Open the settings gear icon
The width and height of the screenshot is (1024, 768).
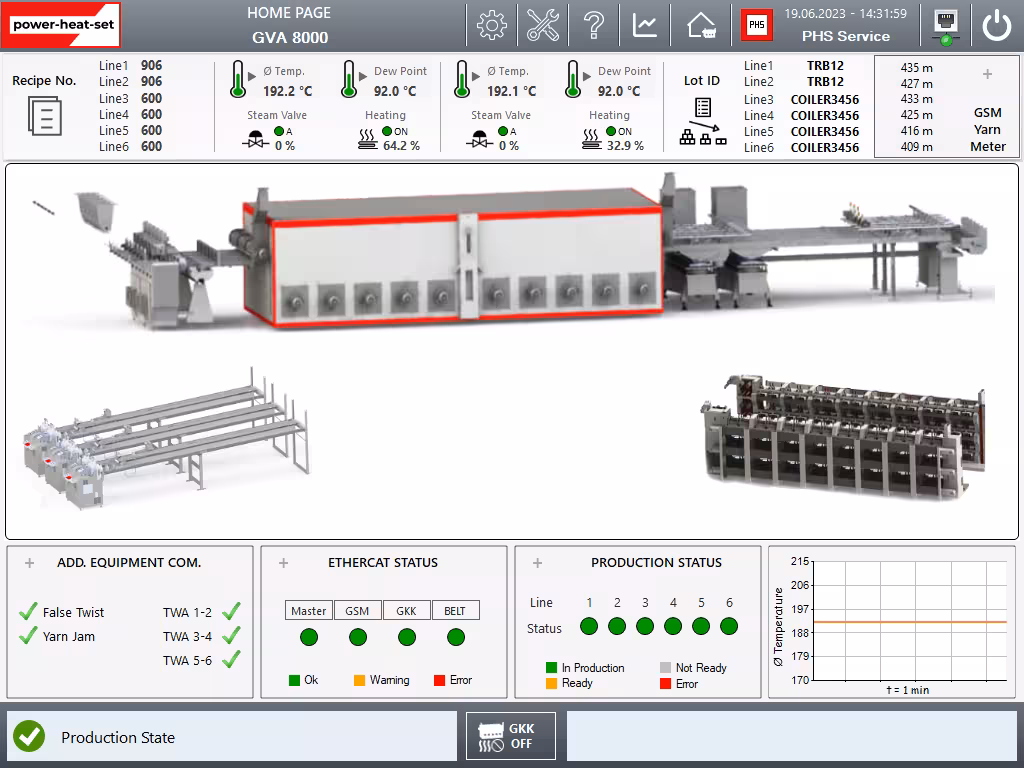(x=491, y=26)
